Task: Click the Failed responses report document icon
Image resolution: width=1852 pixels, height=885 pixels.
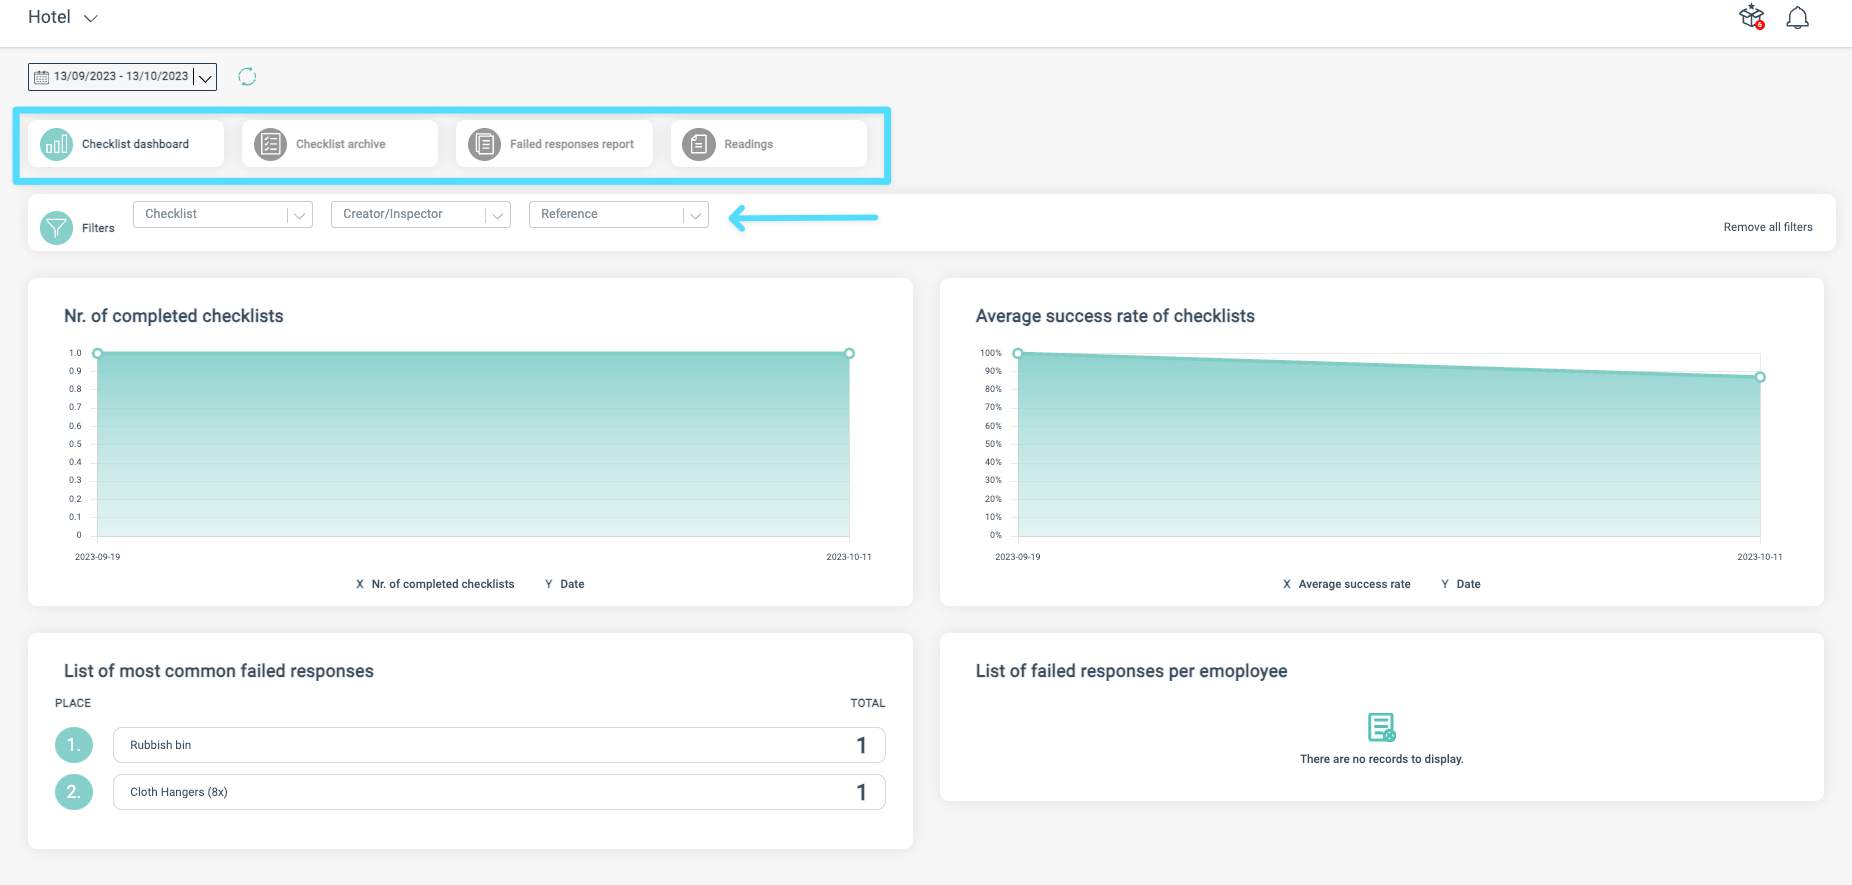Action: (x=484, y=144)
